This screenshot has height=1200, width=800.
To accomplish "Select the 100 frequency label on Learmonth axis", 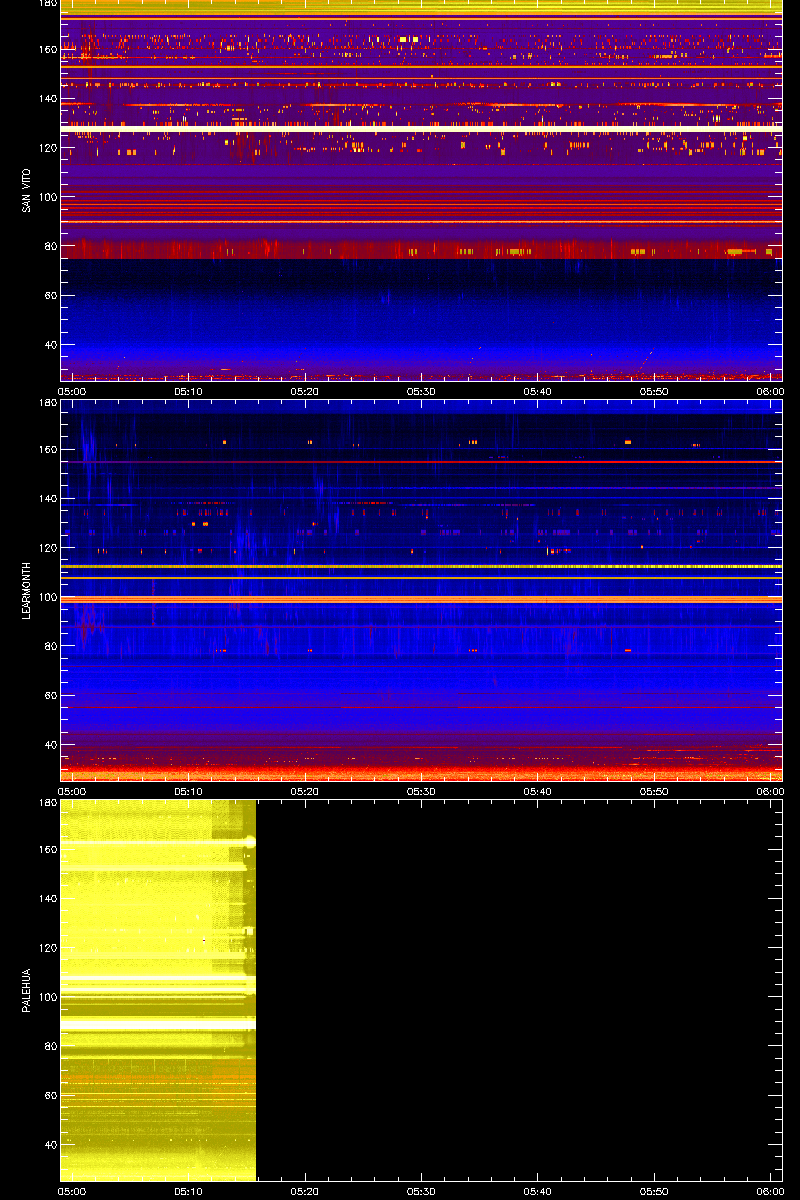I will (x=47, y=597).
